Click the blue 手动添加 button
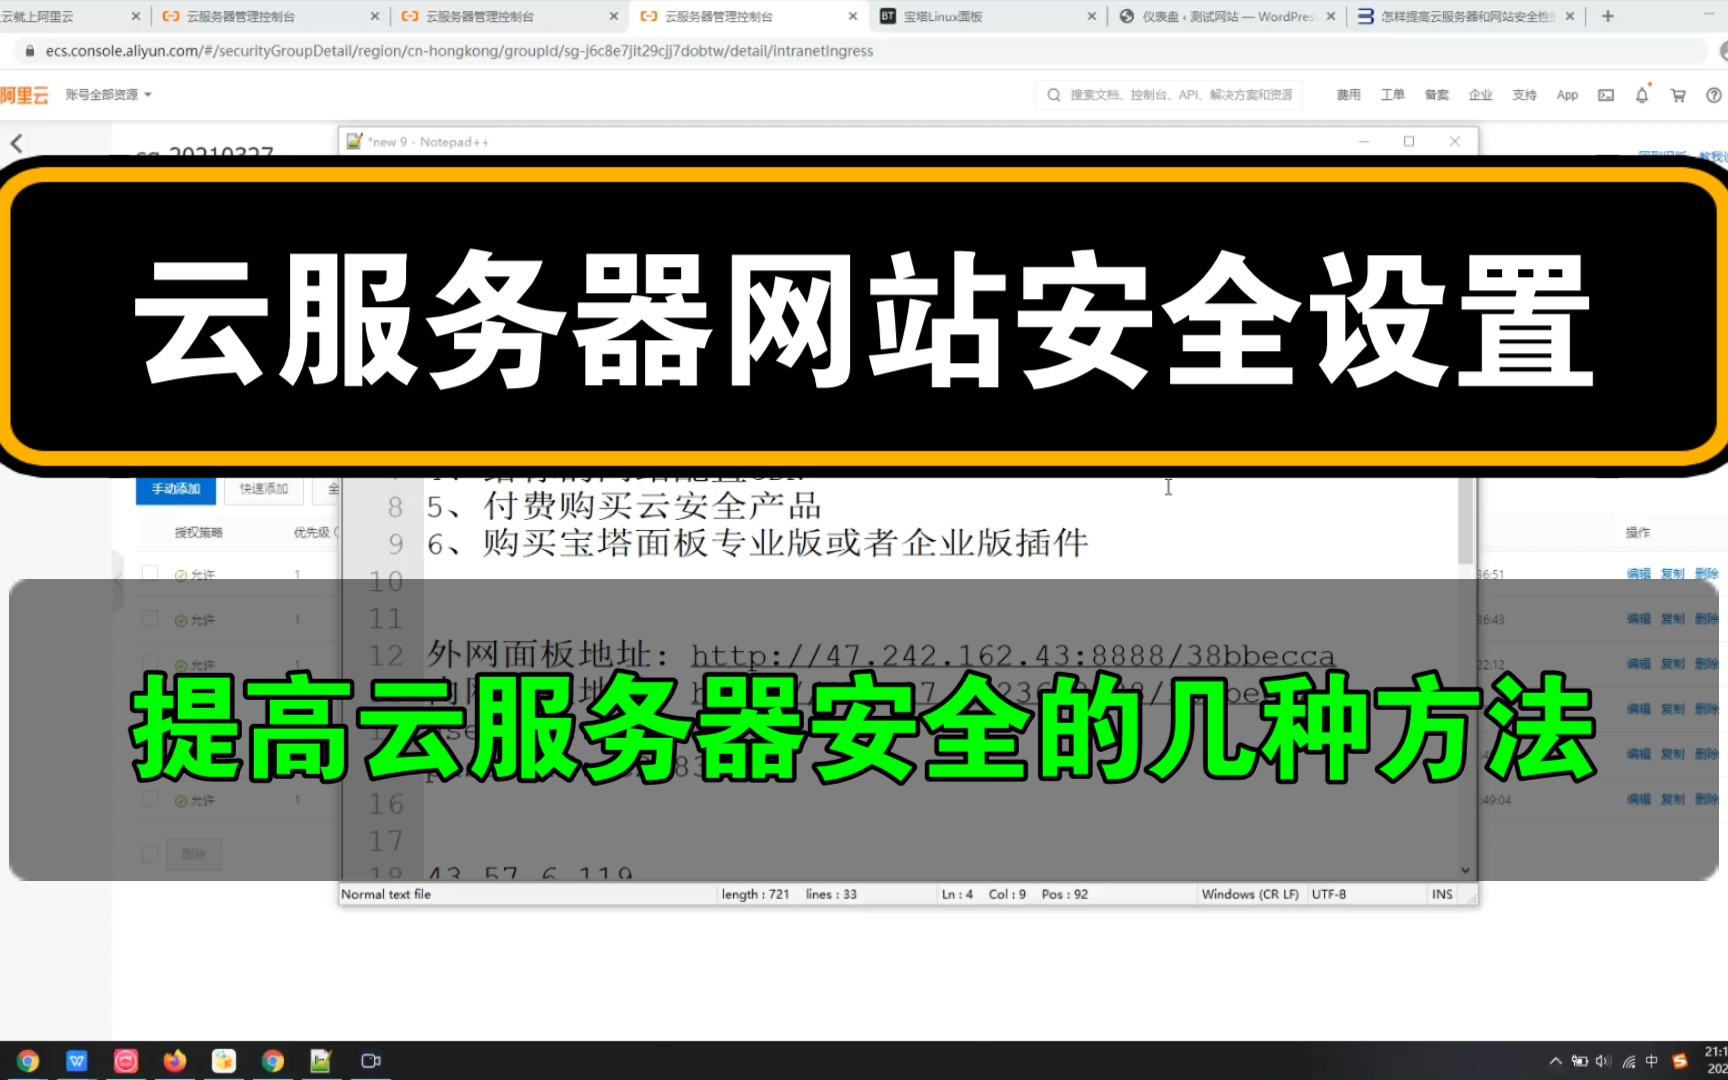1728x1080 pixels. point(176,489)
